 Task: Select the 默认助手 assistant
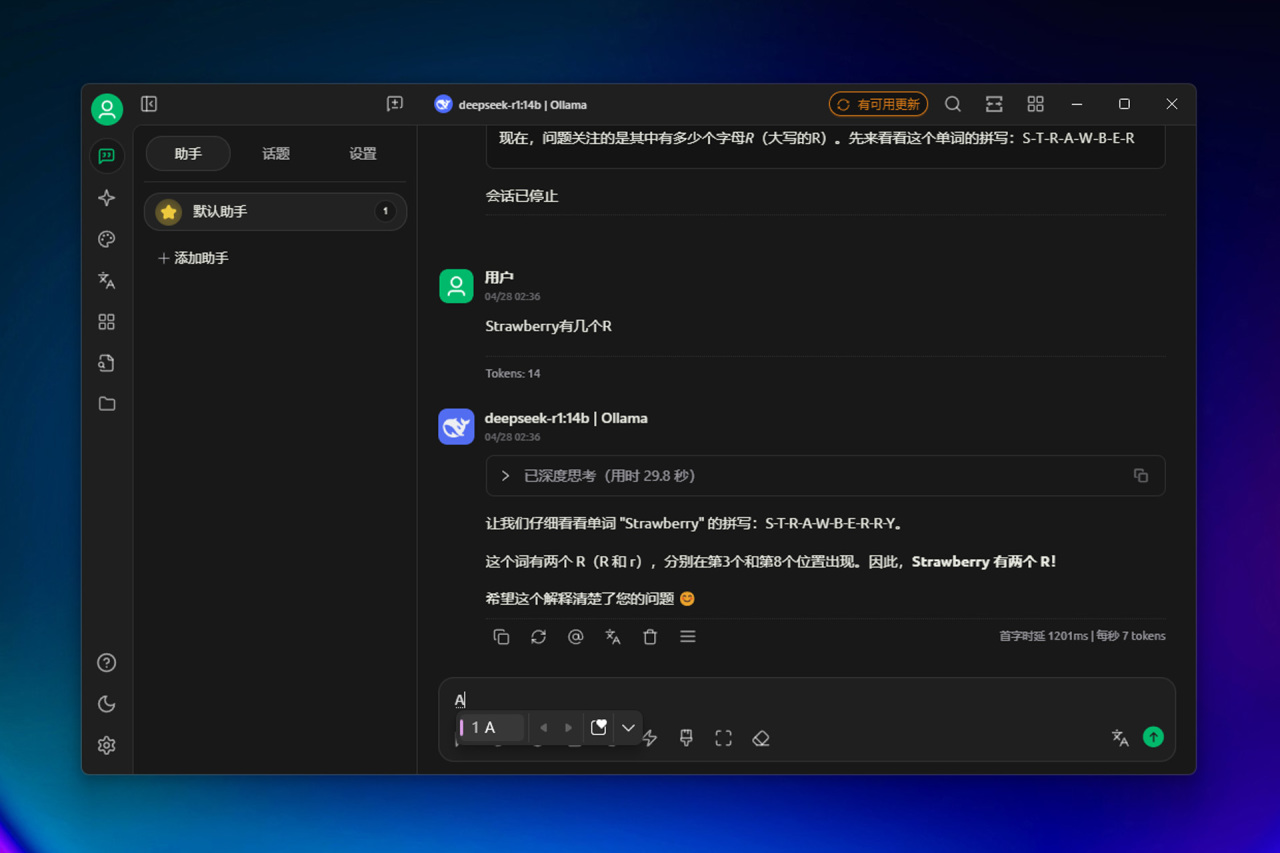point(276,212)
